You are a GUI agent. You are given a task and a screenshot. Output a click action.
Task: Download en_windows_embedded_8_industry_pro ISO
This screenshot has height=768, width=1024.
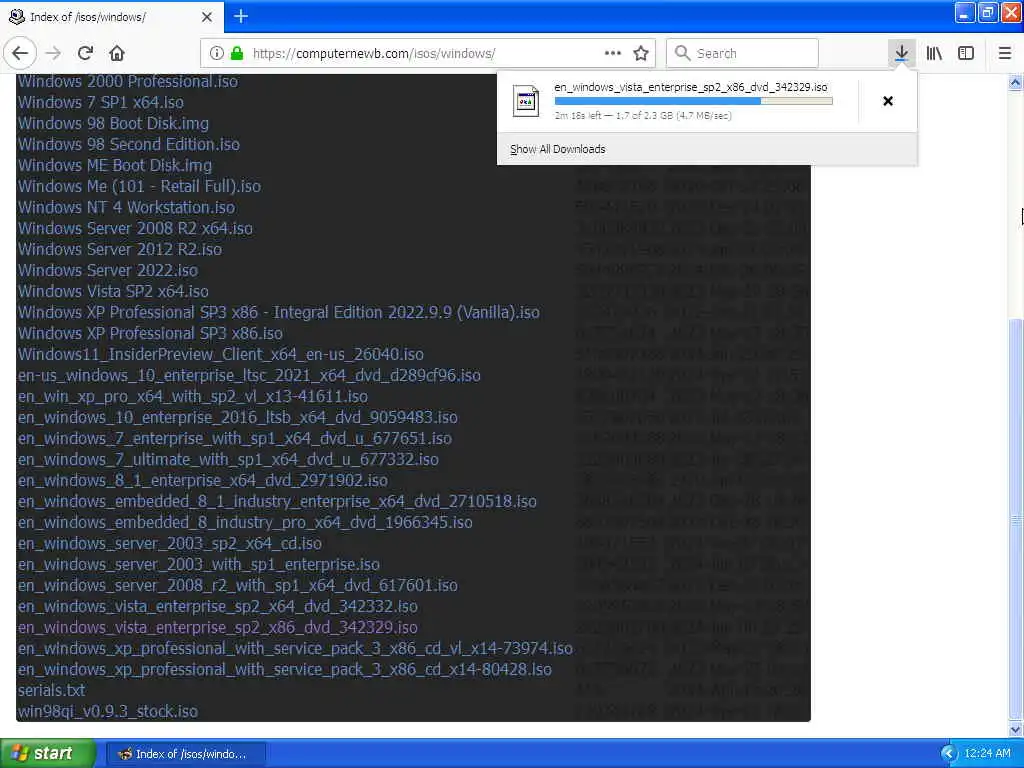(245, 522)
